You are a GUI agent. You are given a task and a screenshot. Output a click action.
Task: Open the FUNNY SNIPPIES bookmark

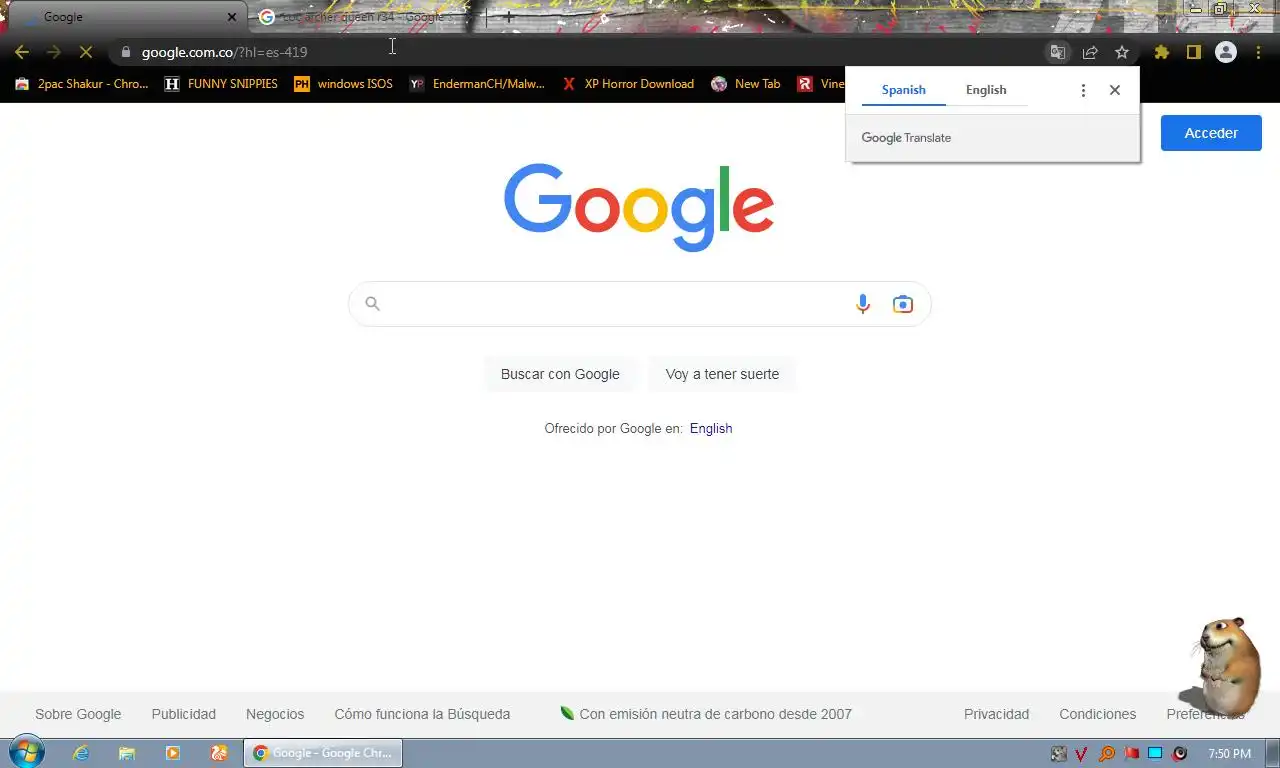221,84
